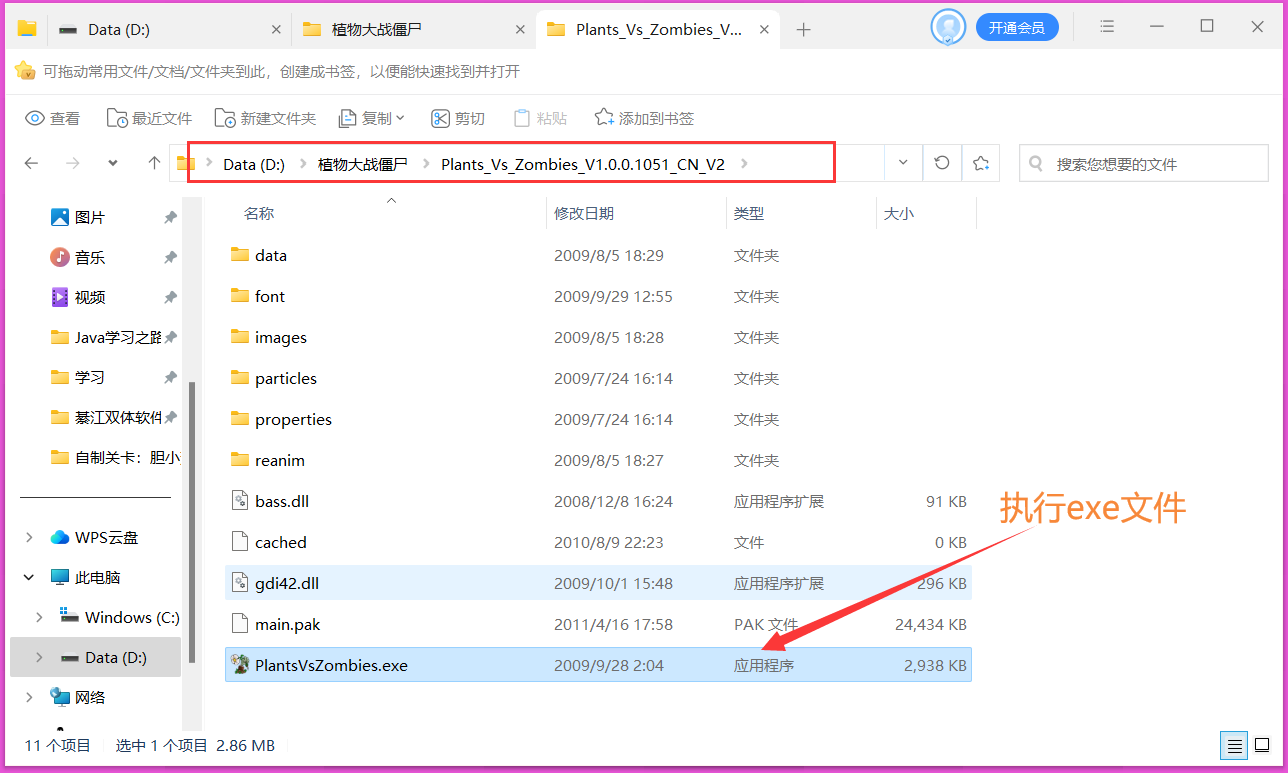The height and width of the screenshot is (773, 1288).
Task: Select the font folder
Action: [598, 296]
